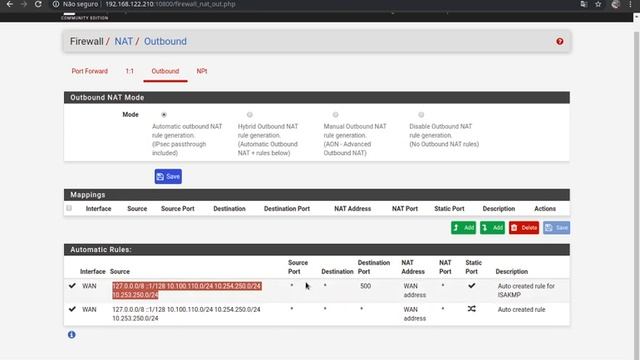Image resolution: width=640 pixels, height=360 pixels.
Task: Open the translate page icon in address bar
Action: tap(584, 4)
